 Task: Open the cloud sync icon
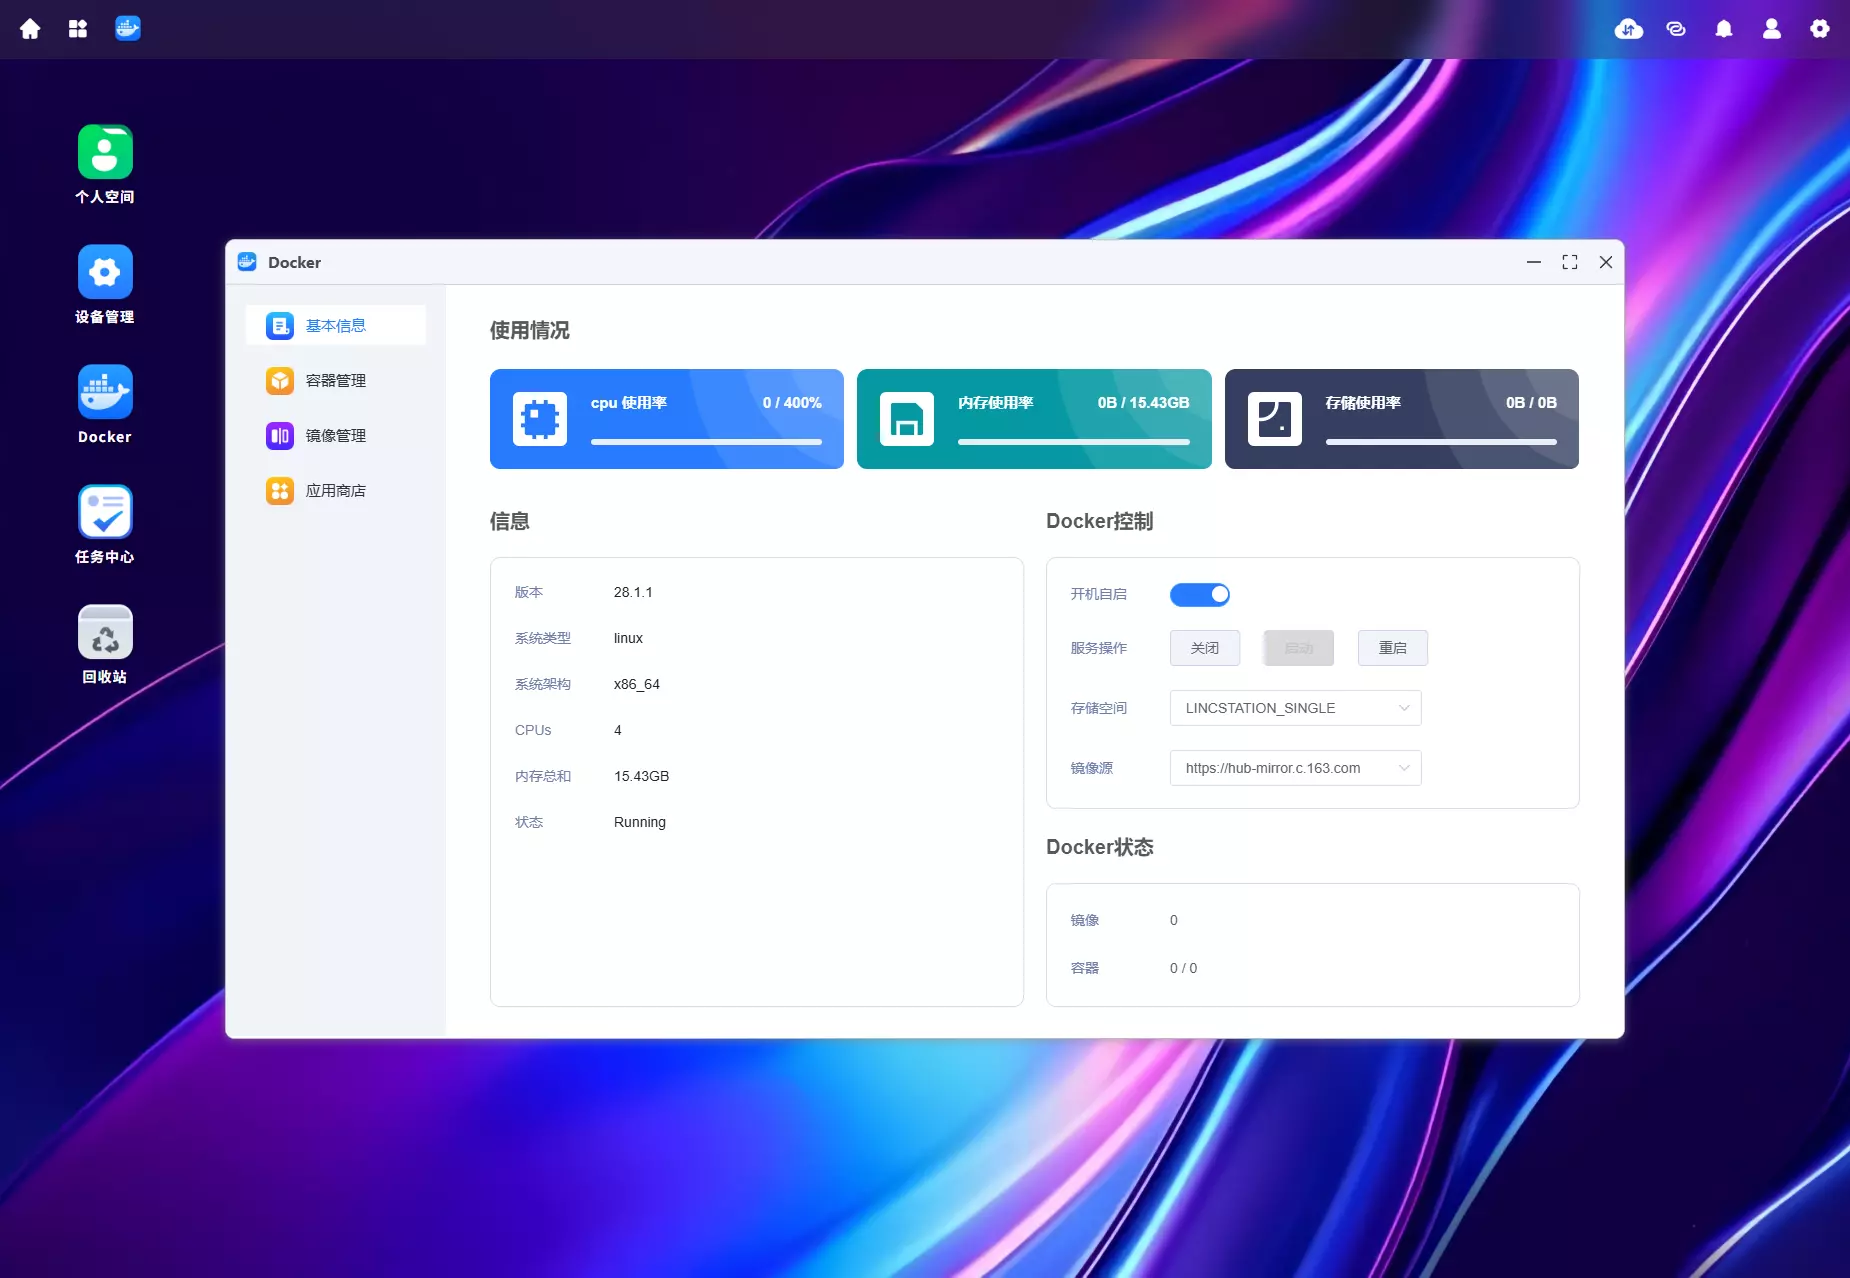(1629, 29)
